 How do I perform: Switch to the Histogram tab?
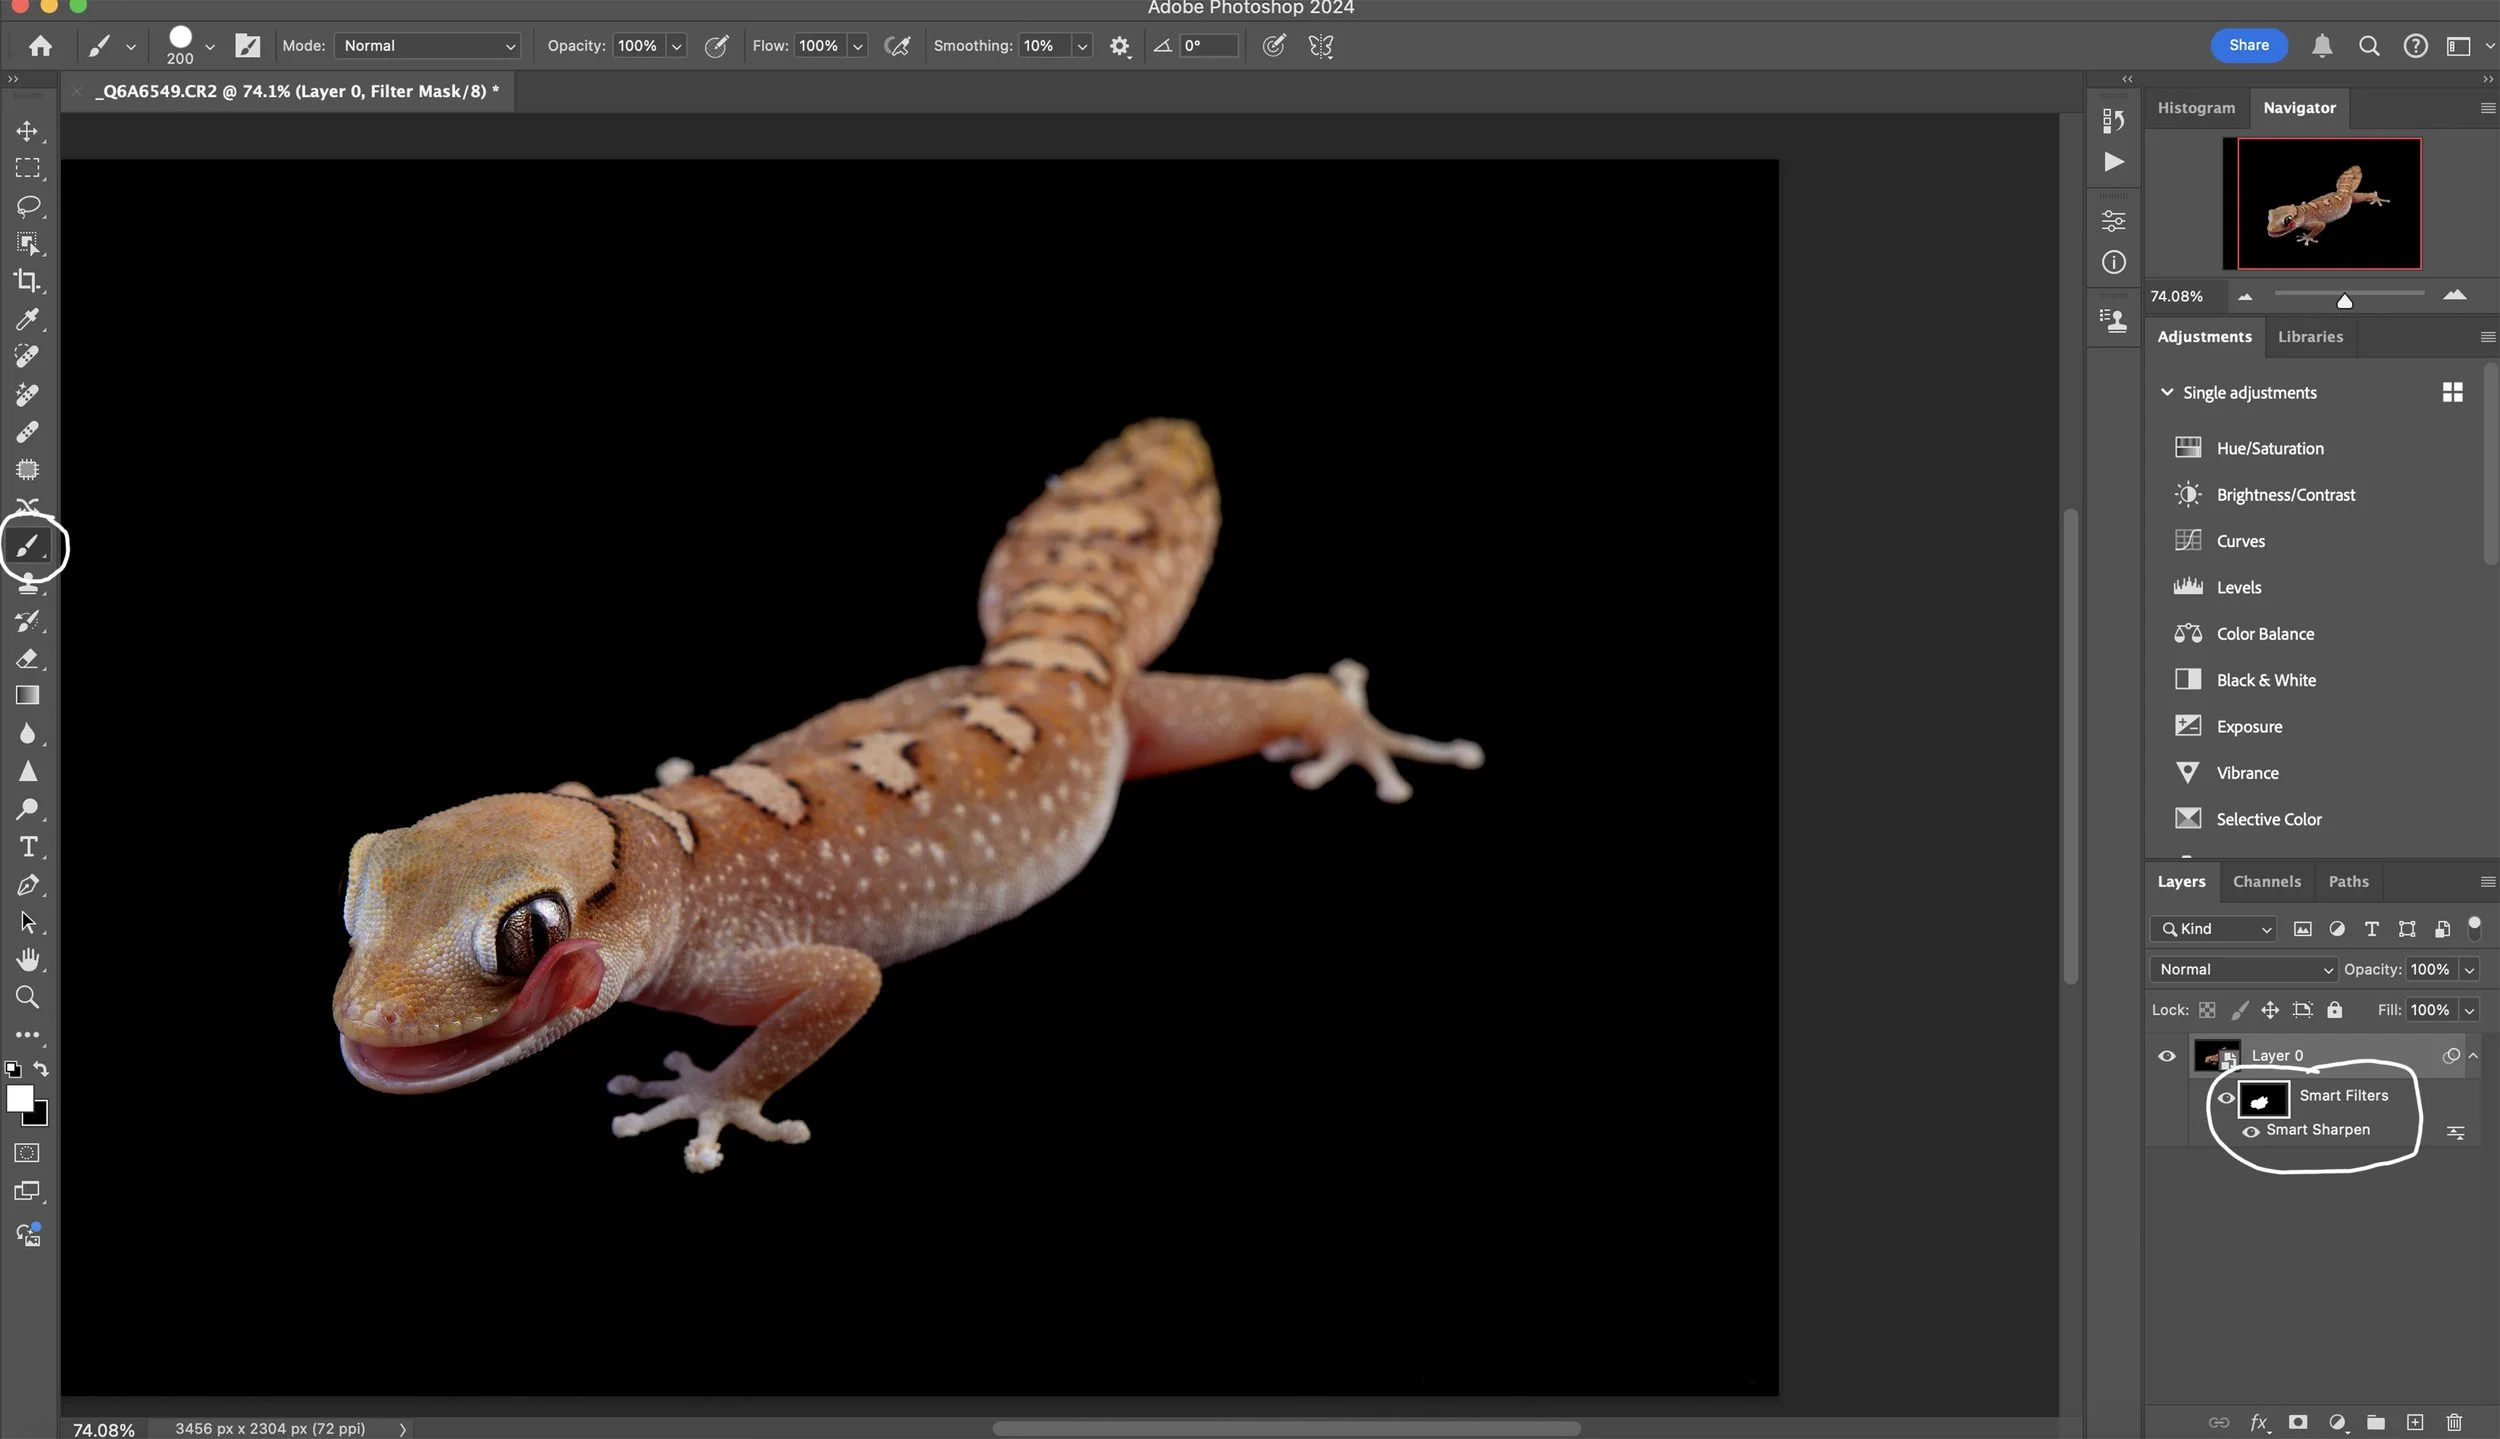coord(2196,107)
